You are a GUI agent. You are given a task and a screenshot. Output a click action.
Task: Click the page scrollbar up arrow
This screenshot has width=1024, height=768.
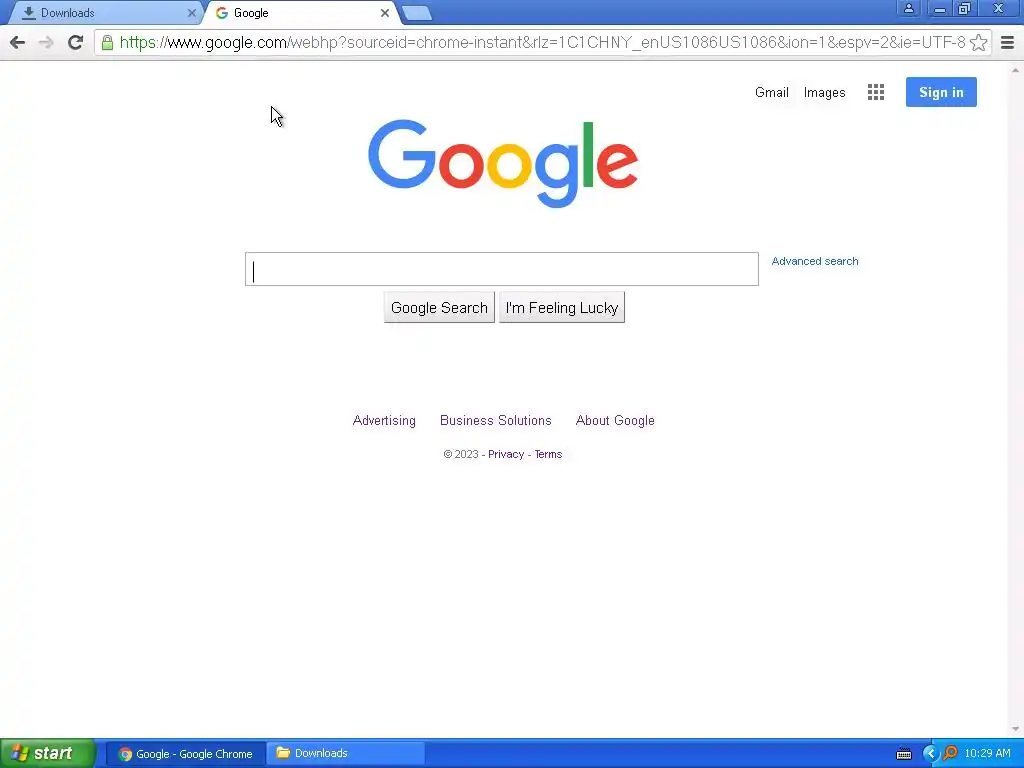1016,69
